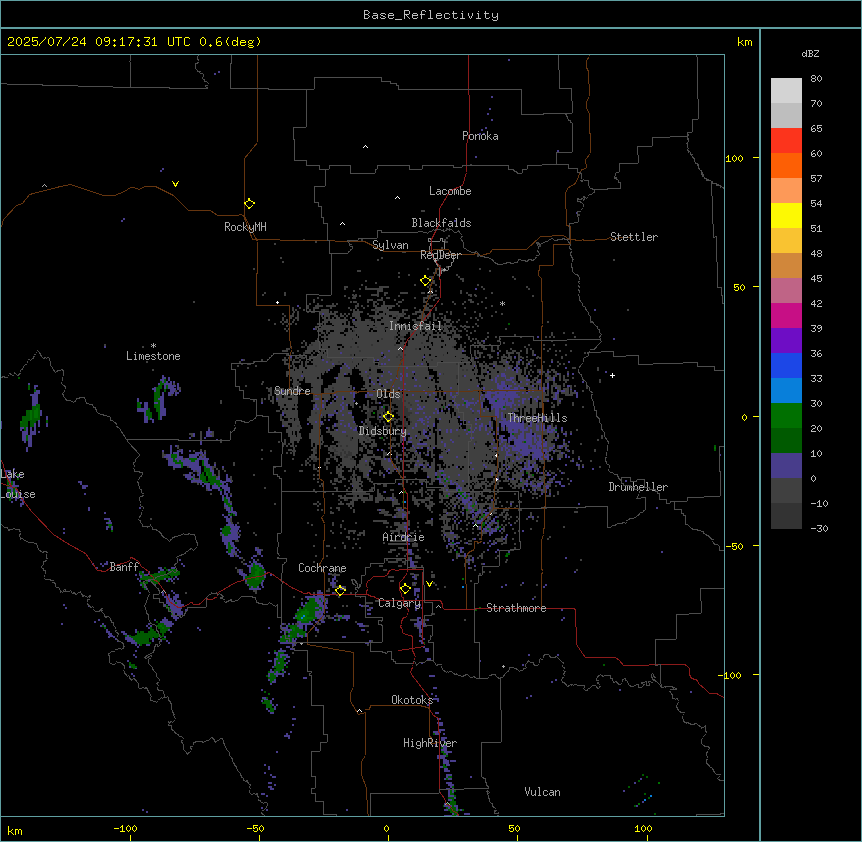Image resolution: width=862 pixels, height=842 pixels.
Task: Click the yellow diamond marker above Calgary label
Action: click(405, 589)
